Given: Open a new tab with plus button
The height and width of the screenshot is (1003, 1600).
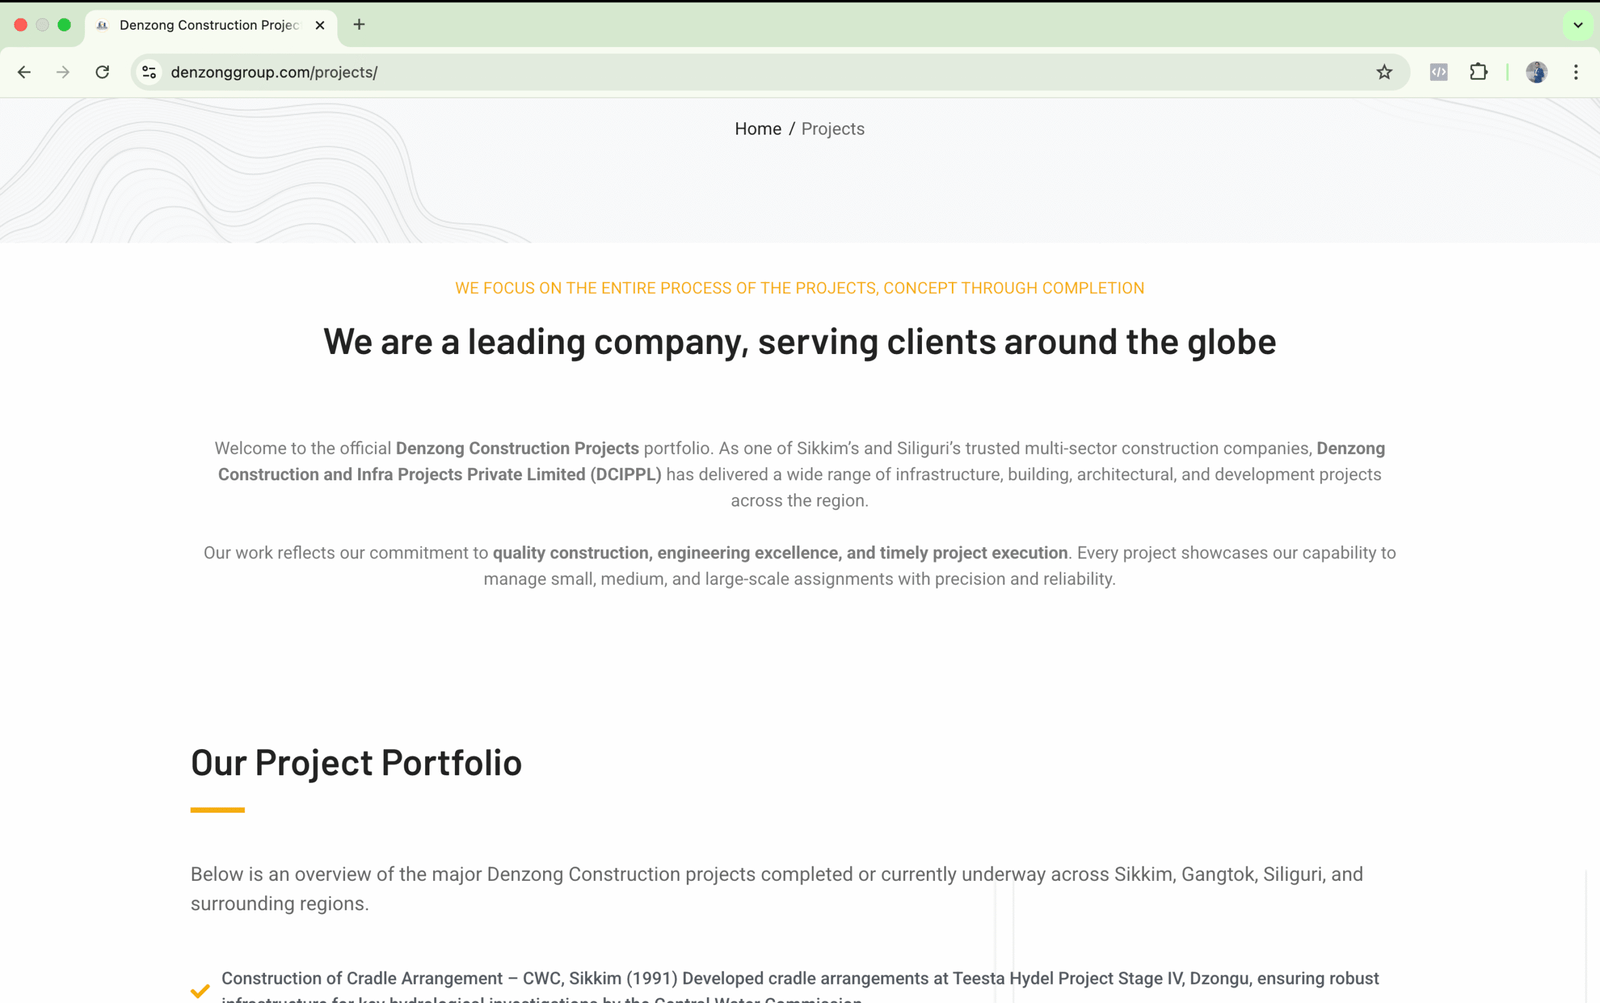Looking at the screenshot, I should coord(359,25).
